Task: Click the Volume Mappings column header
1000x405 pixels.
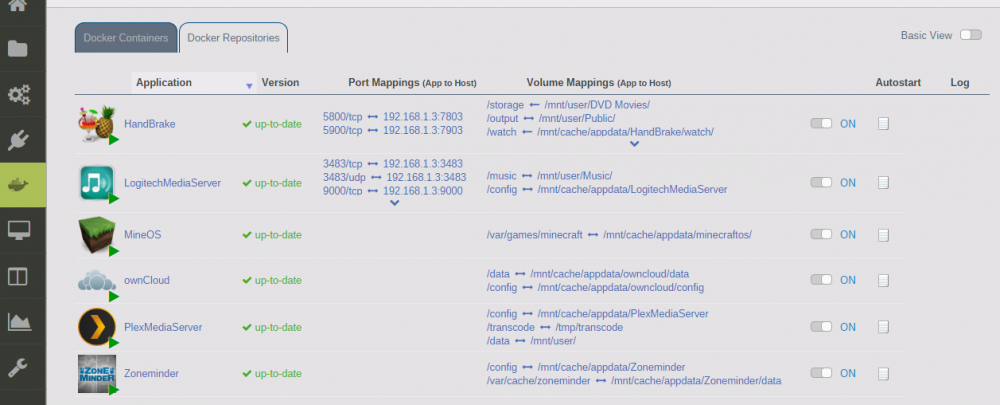Action: coord(599,83)
